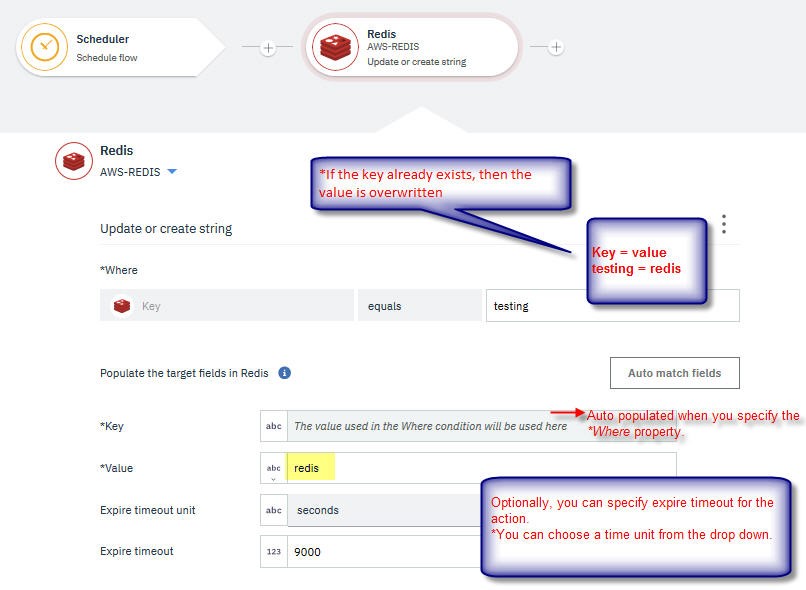Click the 'Expire timeout unit' label
Viewport: 806px width, 590px height.
pos(148,510)
